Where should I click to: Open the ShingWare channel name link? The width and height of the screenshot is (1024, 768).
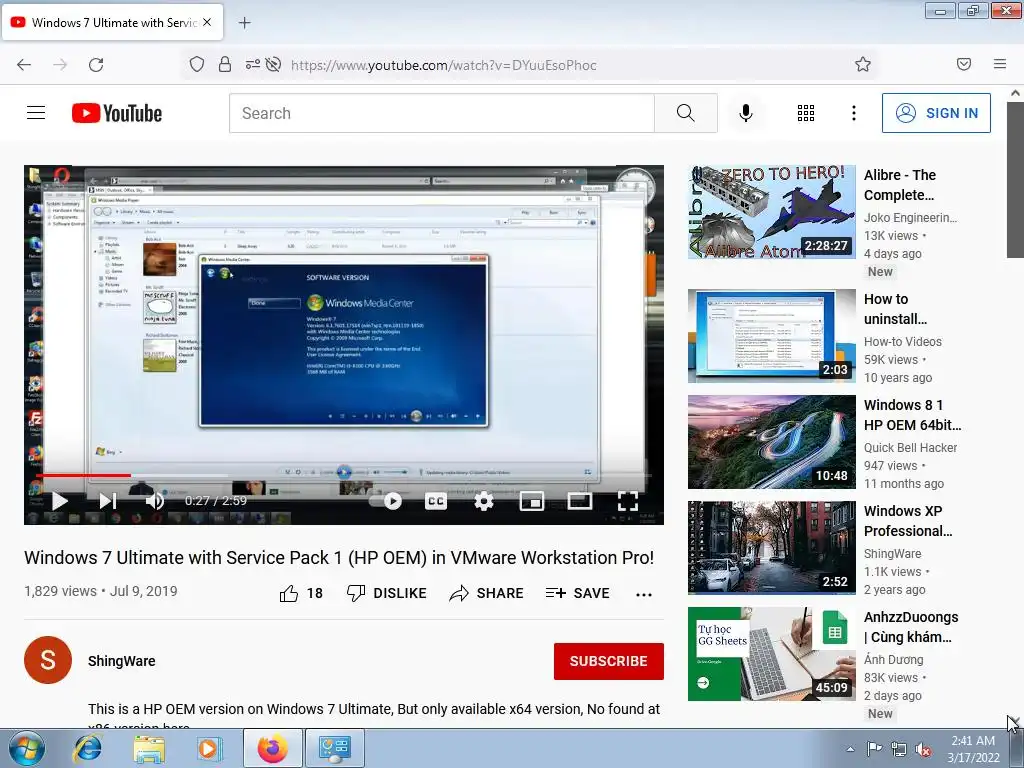(121, 661)
